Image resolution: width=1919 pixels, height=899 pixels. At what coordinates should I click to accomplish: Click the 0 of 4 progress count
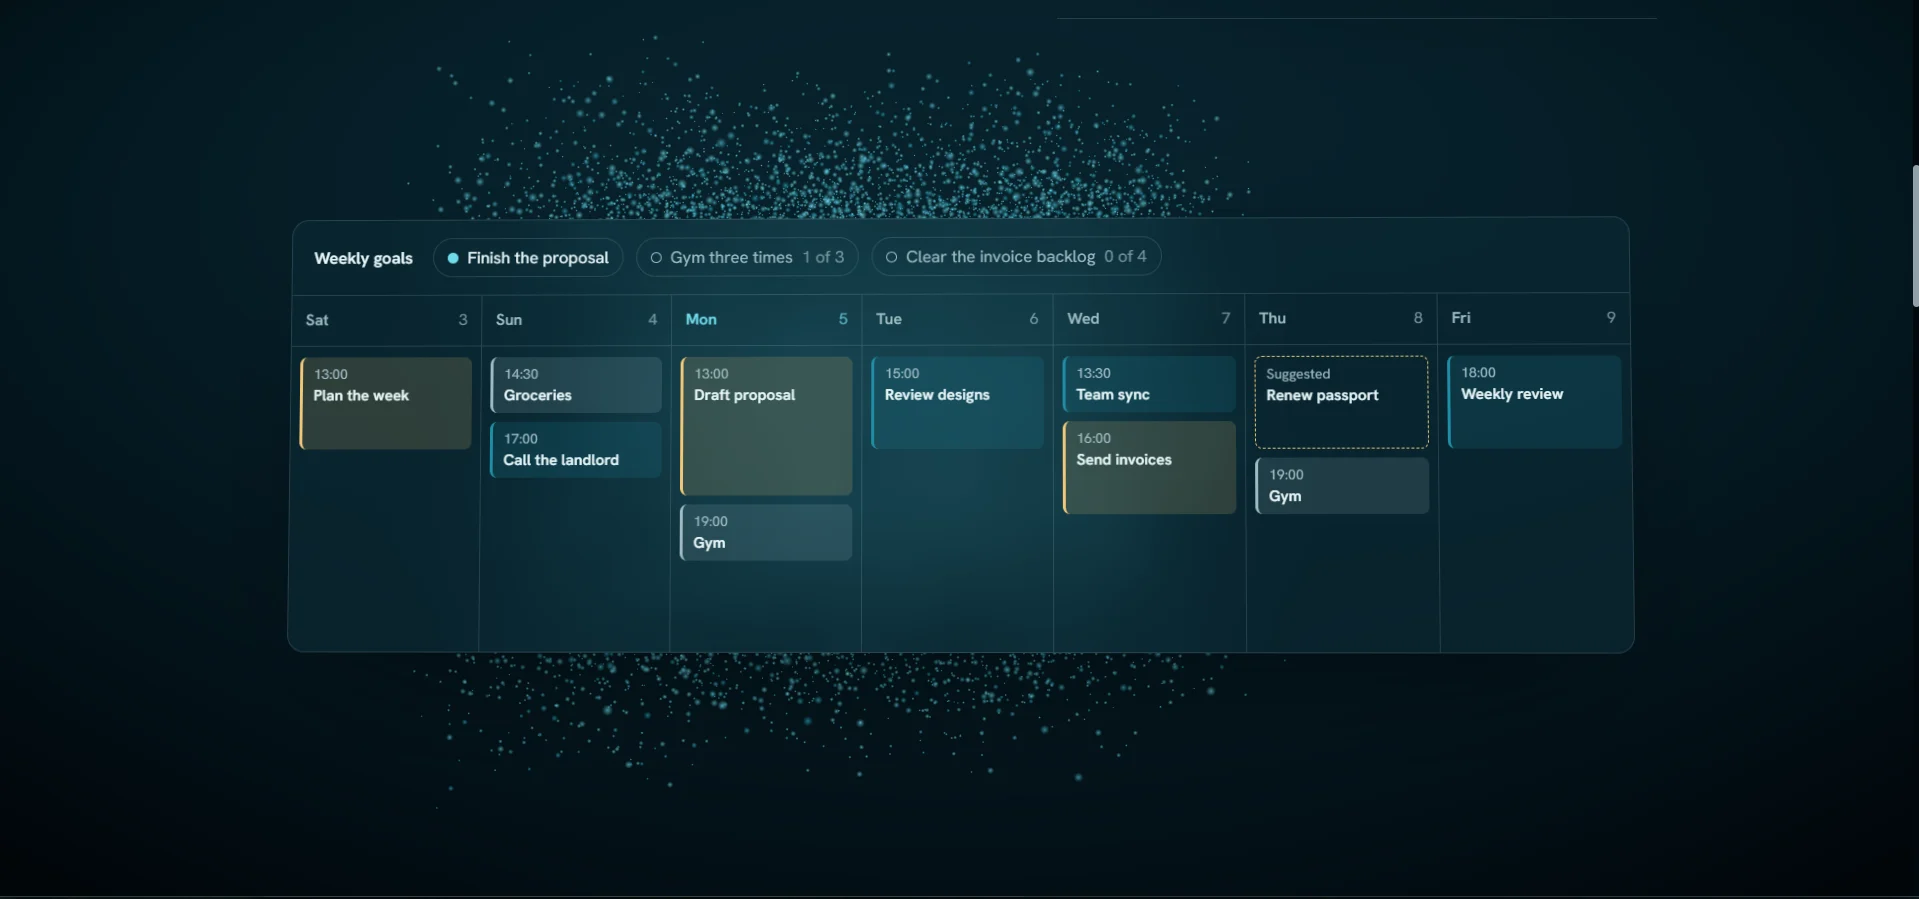tap(1125, 256)
